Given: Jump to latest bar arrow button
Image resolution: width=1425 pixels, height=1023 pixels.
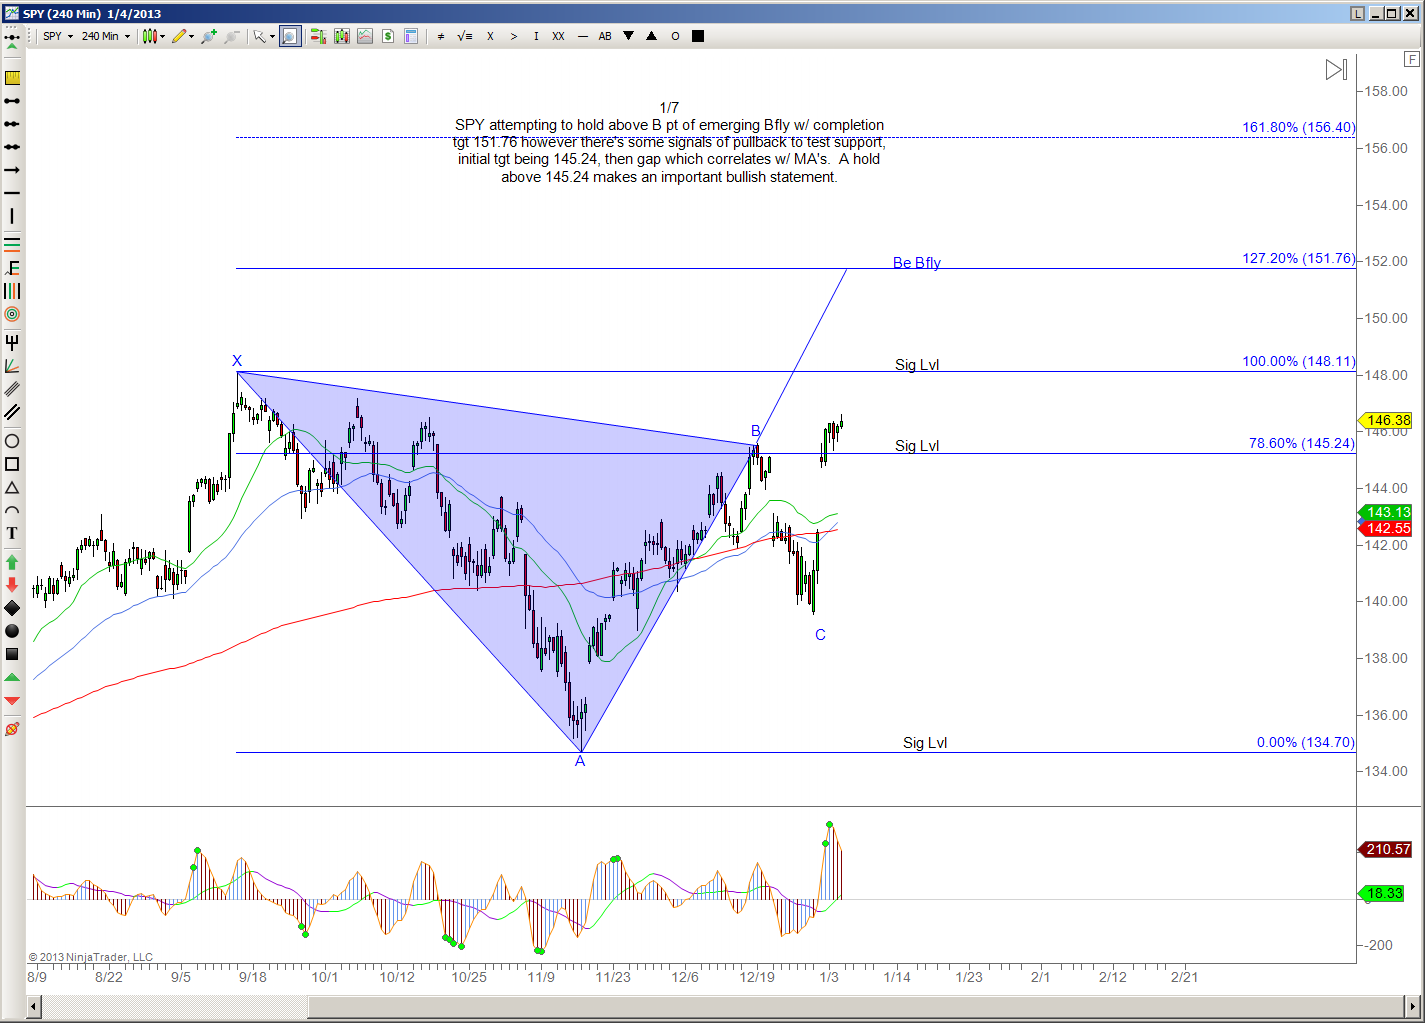Looking at the screenshot, I should click(1336, 70).
